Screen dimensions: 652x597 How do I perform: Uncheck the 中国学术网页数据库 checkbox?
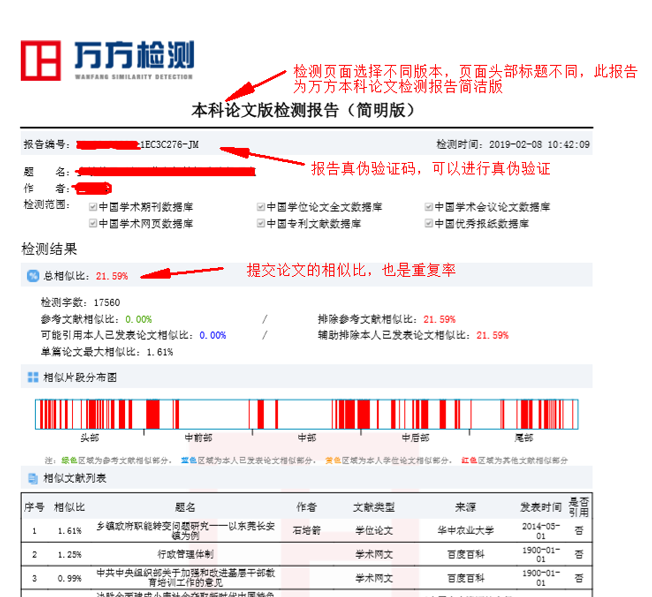click(x=92, y=223)
